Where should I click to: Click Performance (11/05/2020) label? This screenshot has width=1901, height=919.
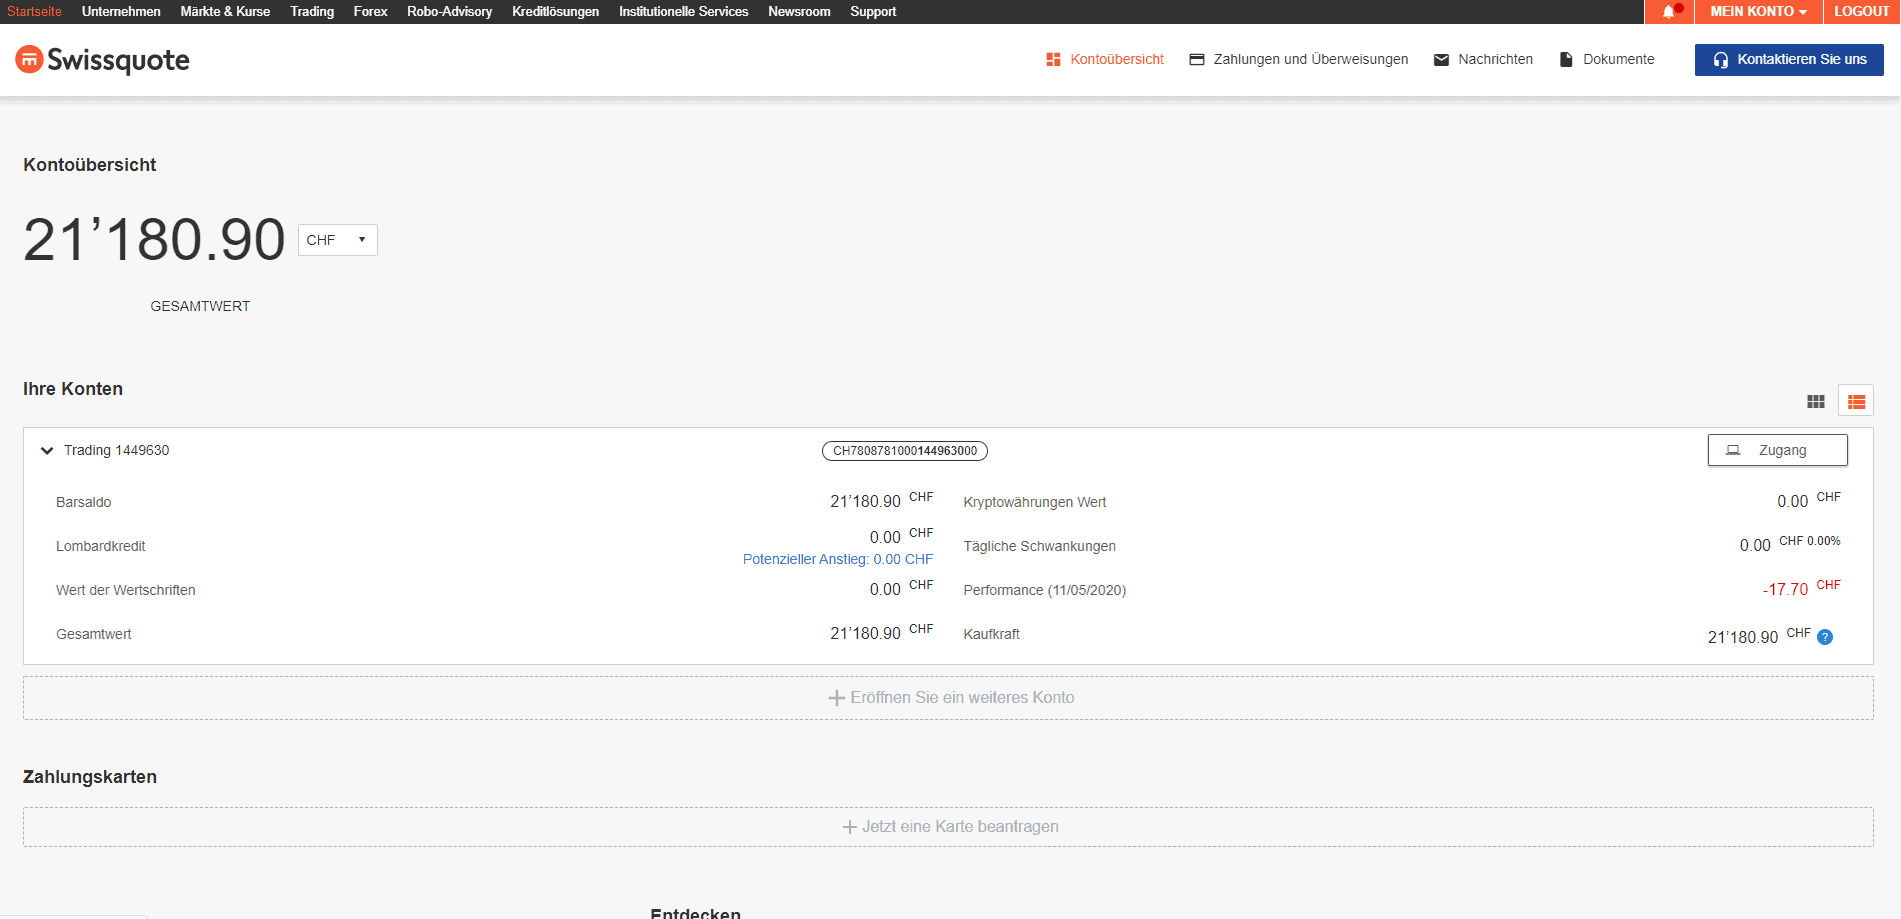coord(1045,590)
